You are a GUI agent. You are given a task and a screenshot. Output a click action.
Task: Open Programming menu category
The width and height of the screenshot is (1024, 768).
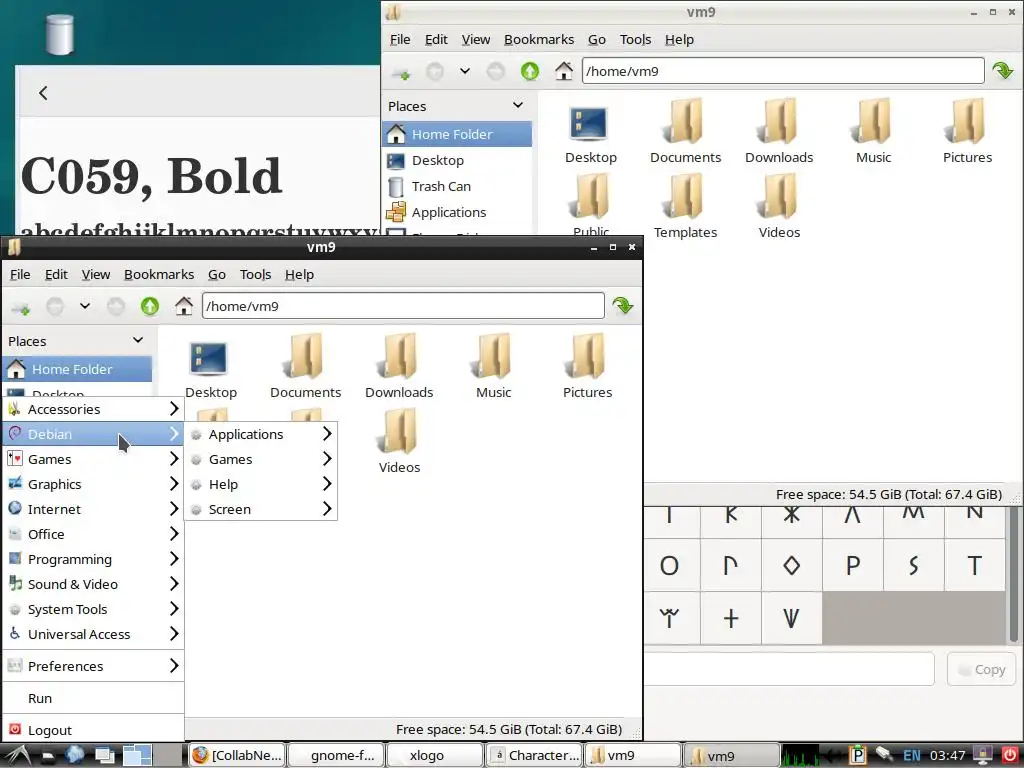click(x=93, y=559)
